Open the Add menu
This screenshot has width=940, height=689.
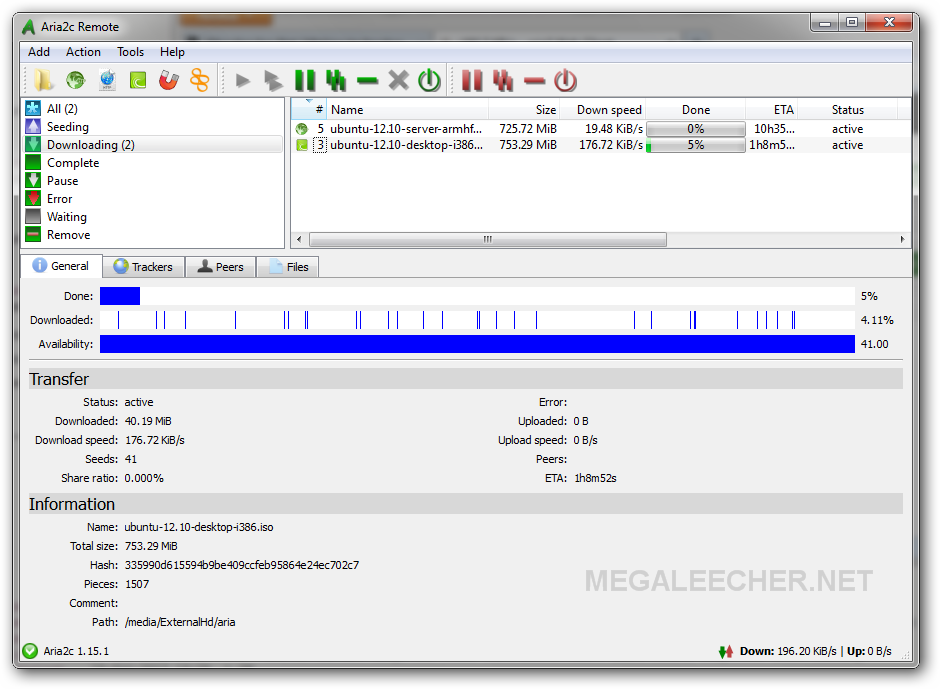coord(39,52)
